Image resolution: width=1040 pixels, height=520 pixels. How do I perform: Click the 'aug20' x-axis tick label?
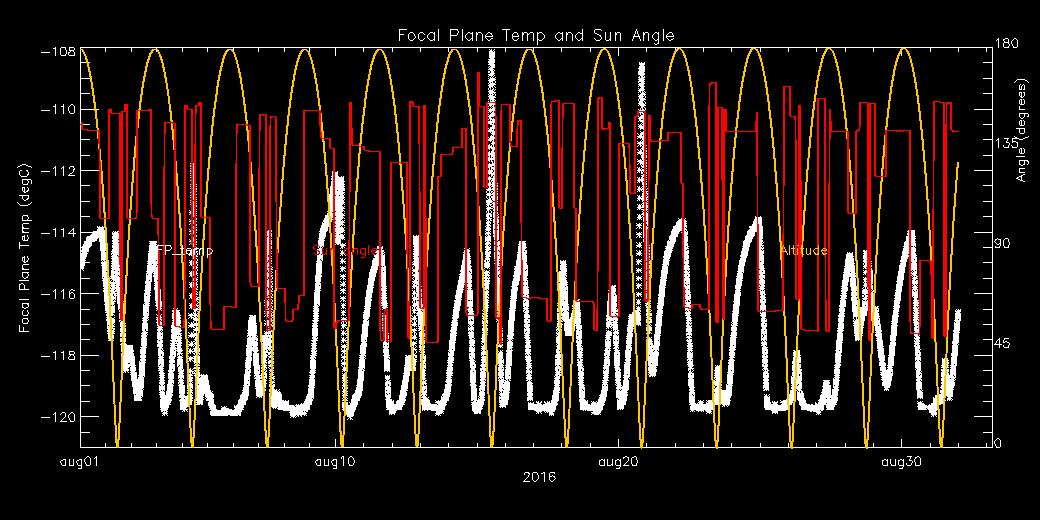[x=618, y=462]
